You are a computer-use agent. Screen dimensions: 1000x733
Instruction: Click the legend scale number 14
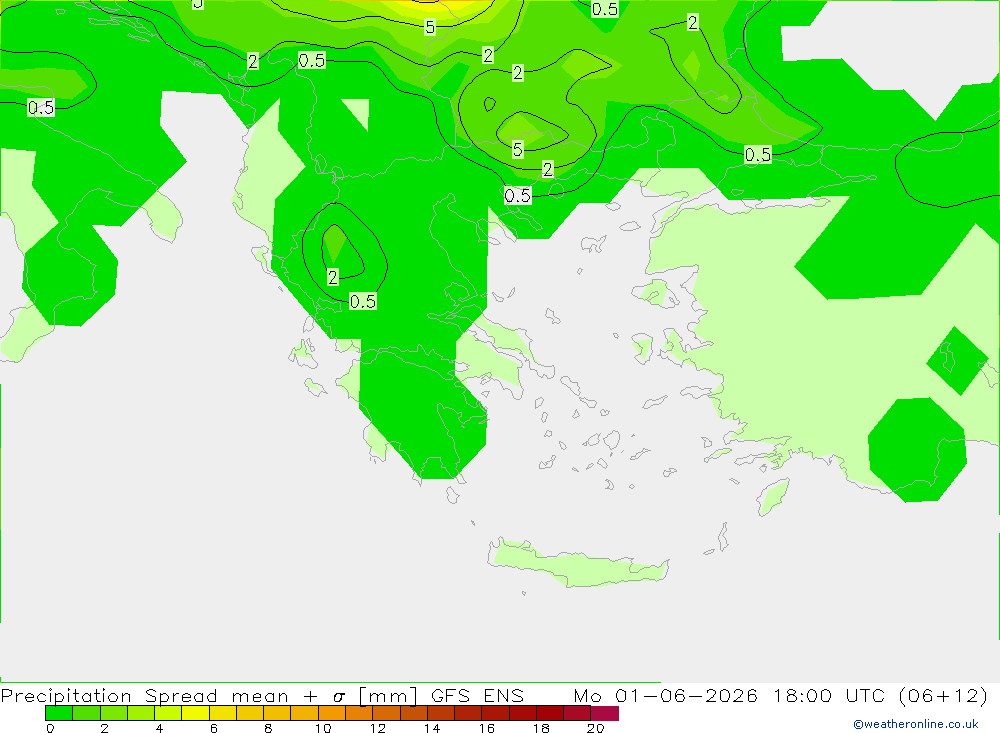pyautogui.click(x=432, y=728)
